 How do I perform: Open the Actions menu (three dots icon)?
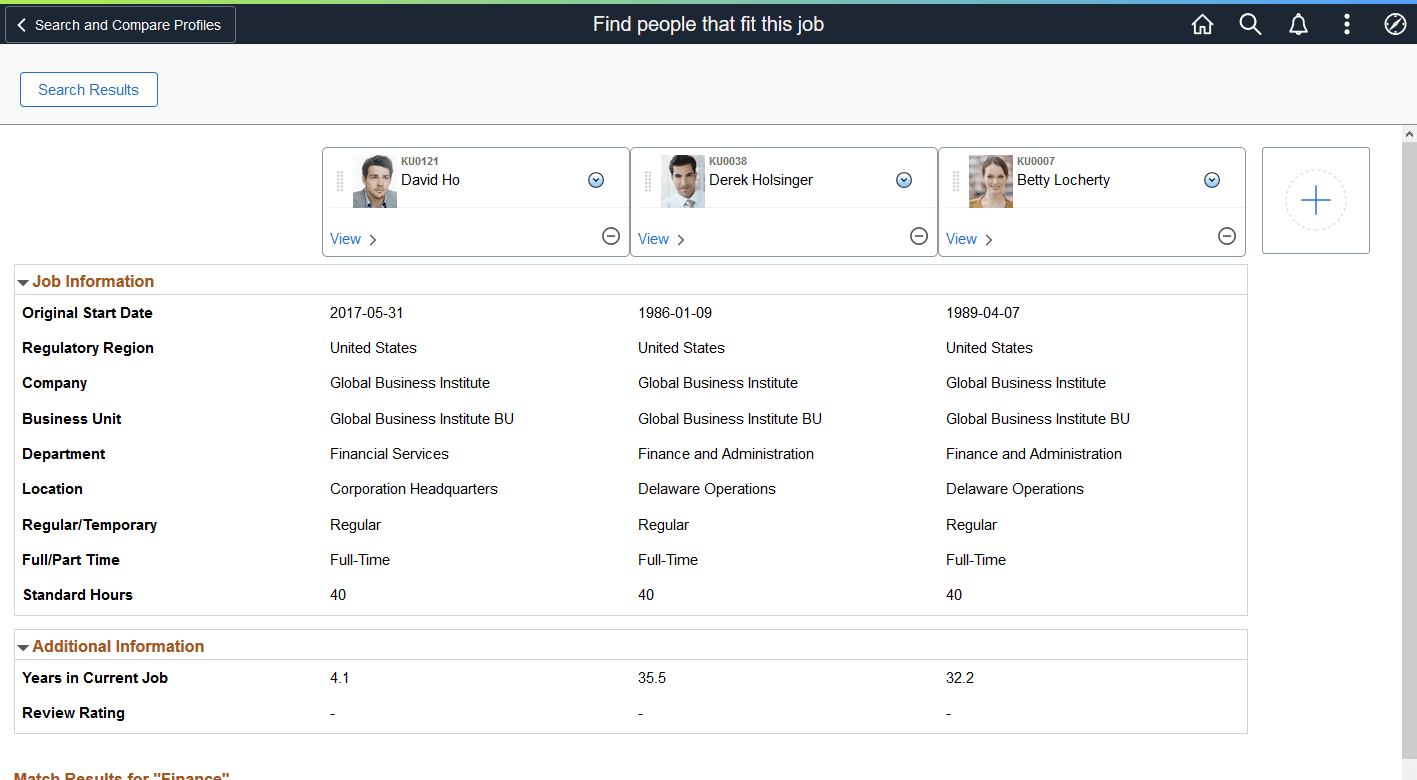pyautogui.click(x=1346, y=24)
